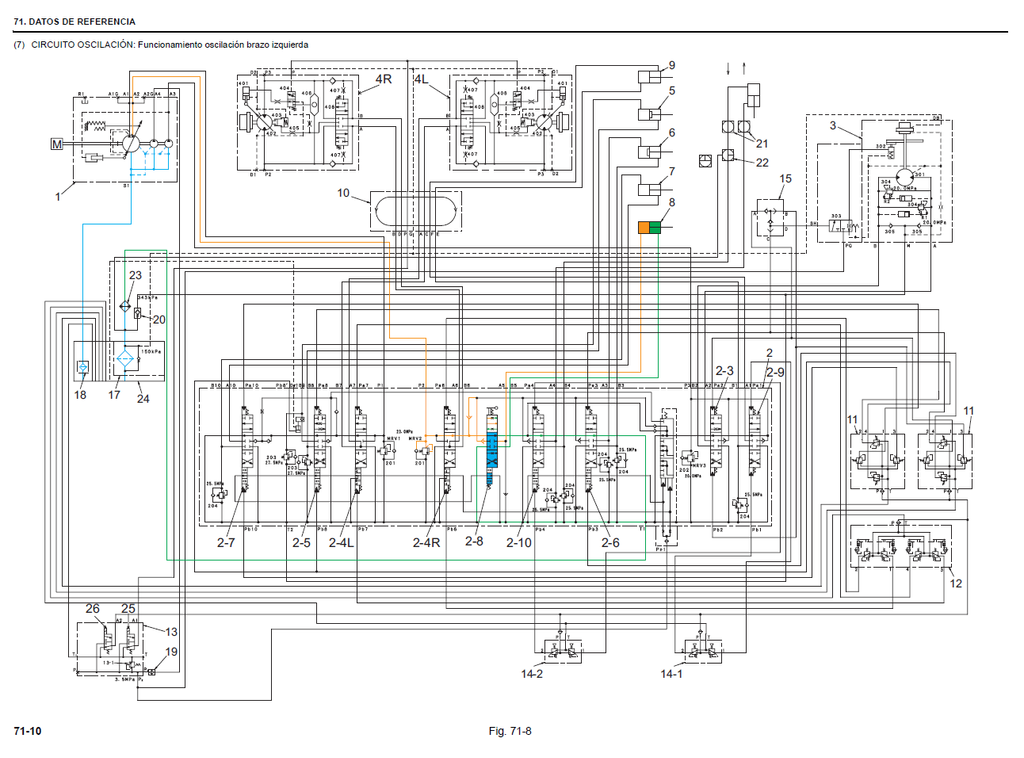Click the green half of component 8
1024x758 pixels.
click(655, 227)
